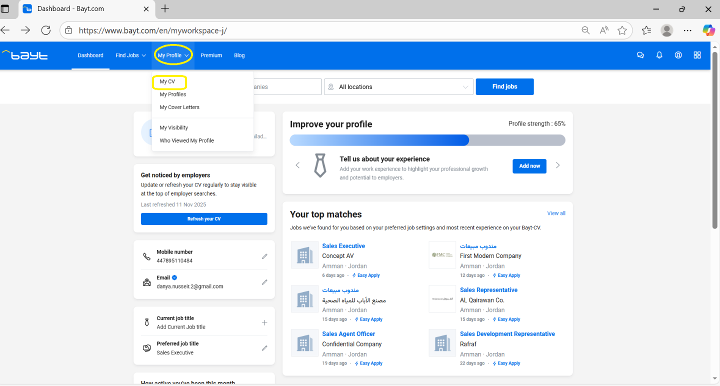Click the First Modern Company logo
Image resolution: width=720 pixels, height=386 pixels.
[x=442, y=255]
